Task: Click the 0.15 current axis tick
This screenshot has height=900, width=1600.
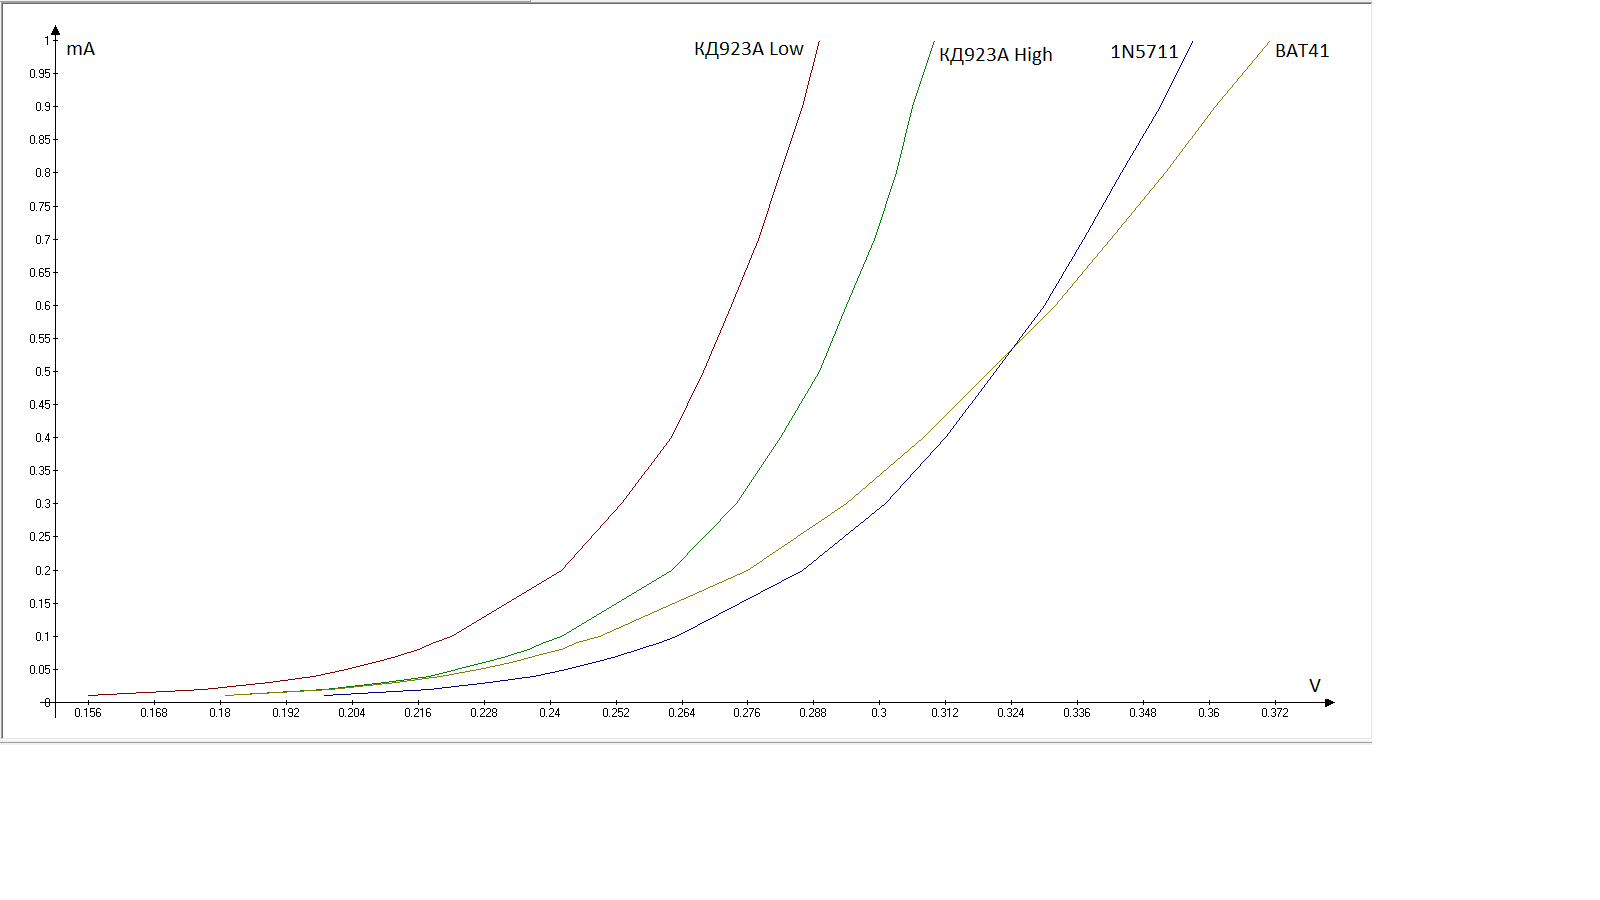Action: [40, 604]
